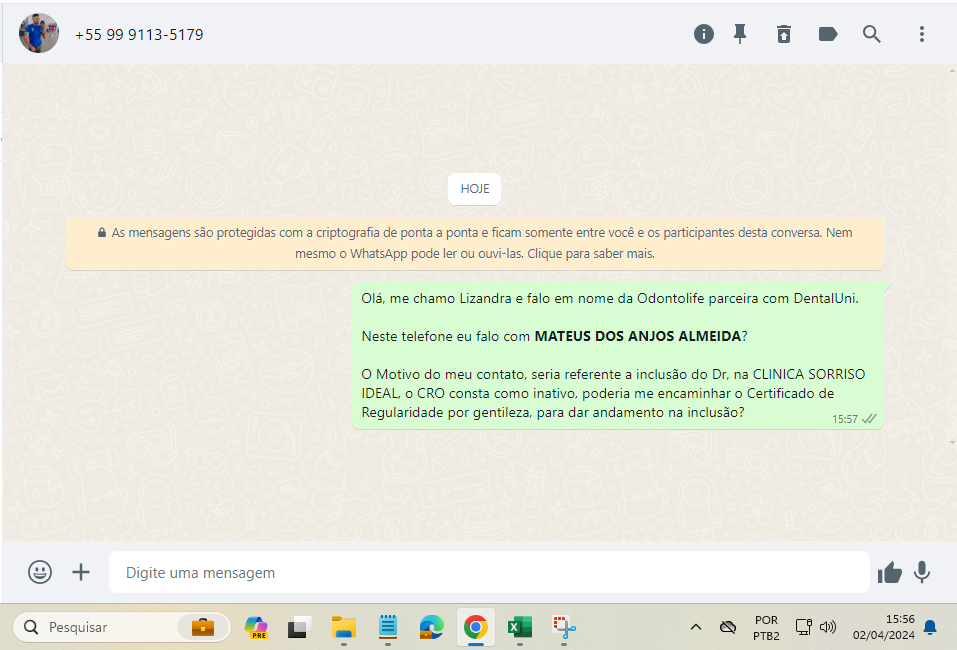Open Notepad from the taskbar
This screenshot has height=650, width=957.
coord(388,627)
